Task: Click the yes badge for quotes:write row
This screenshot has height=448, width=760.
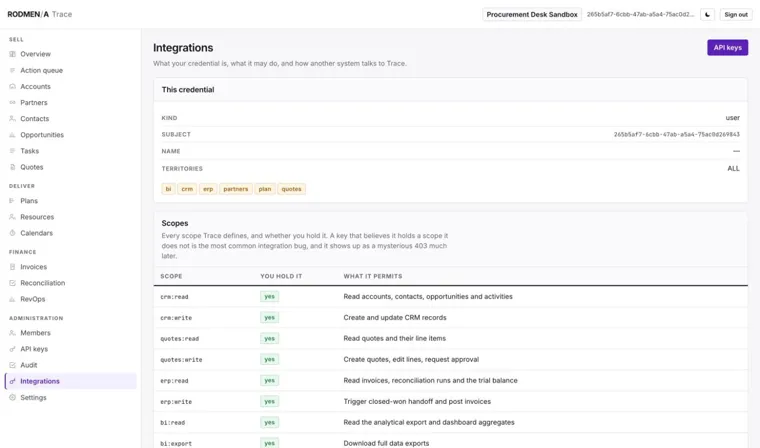Action: pos(269,359)
